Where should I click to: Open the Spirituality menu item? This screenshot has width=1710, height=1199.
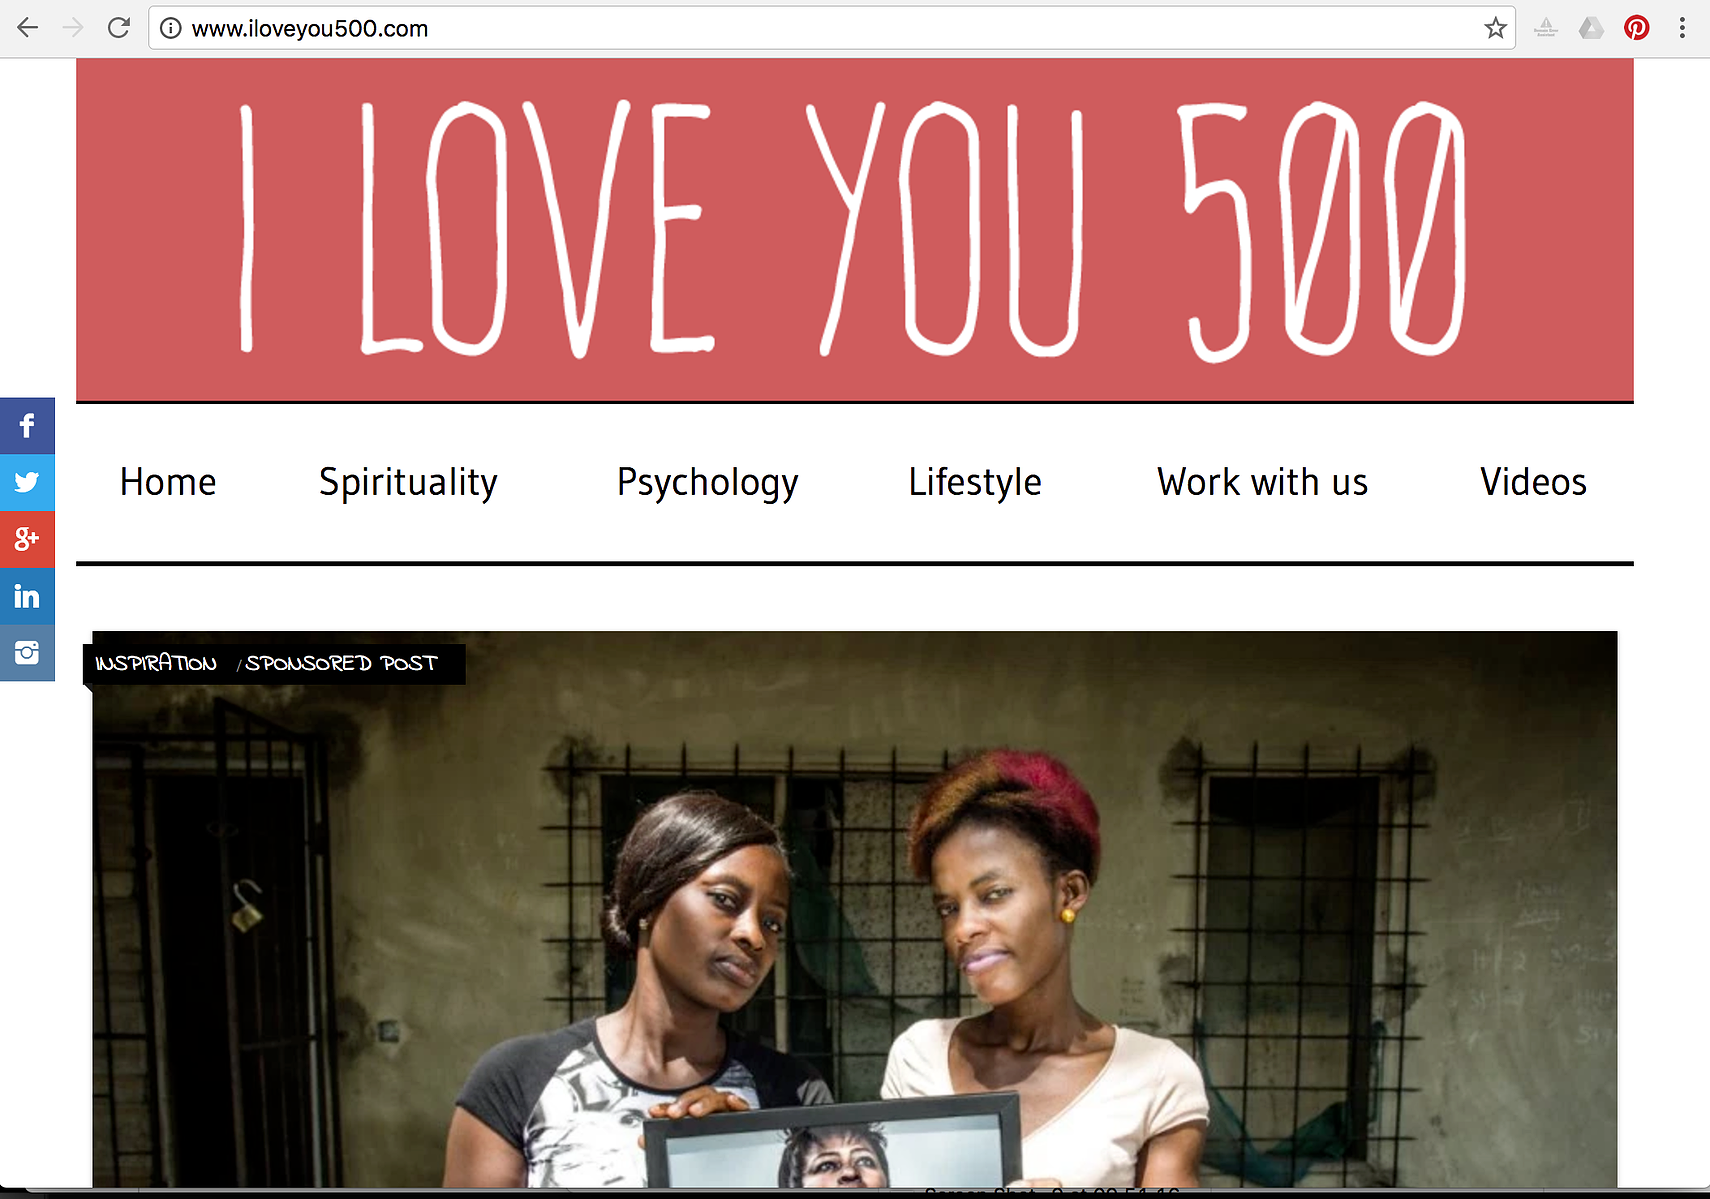pyautogui.click(x=408, y=482)
